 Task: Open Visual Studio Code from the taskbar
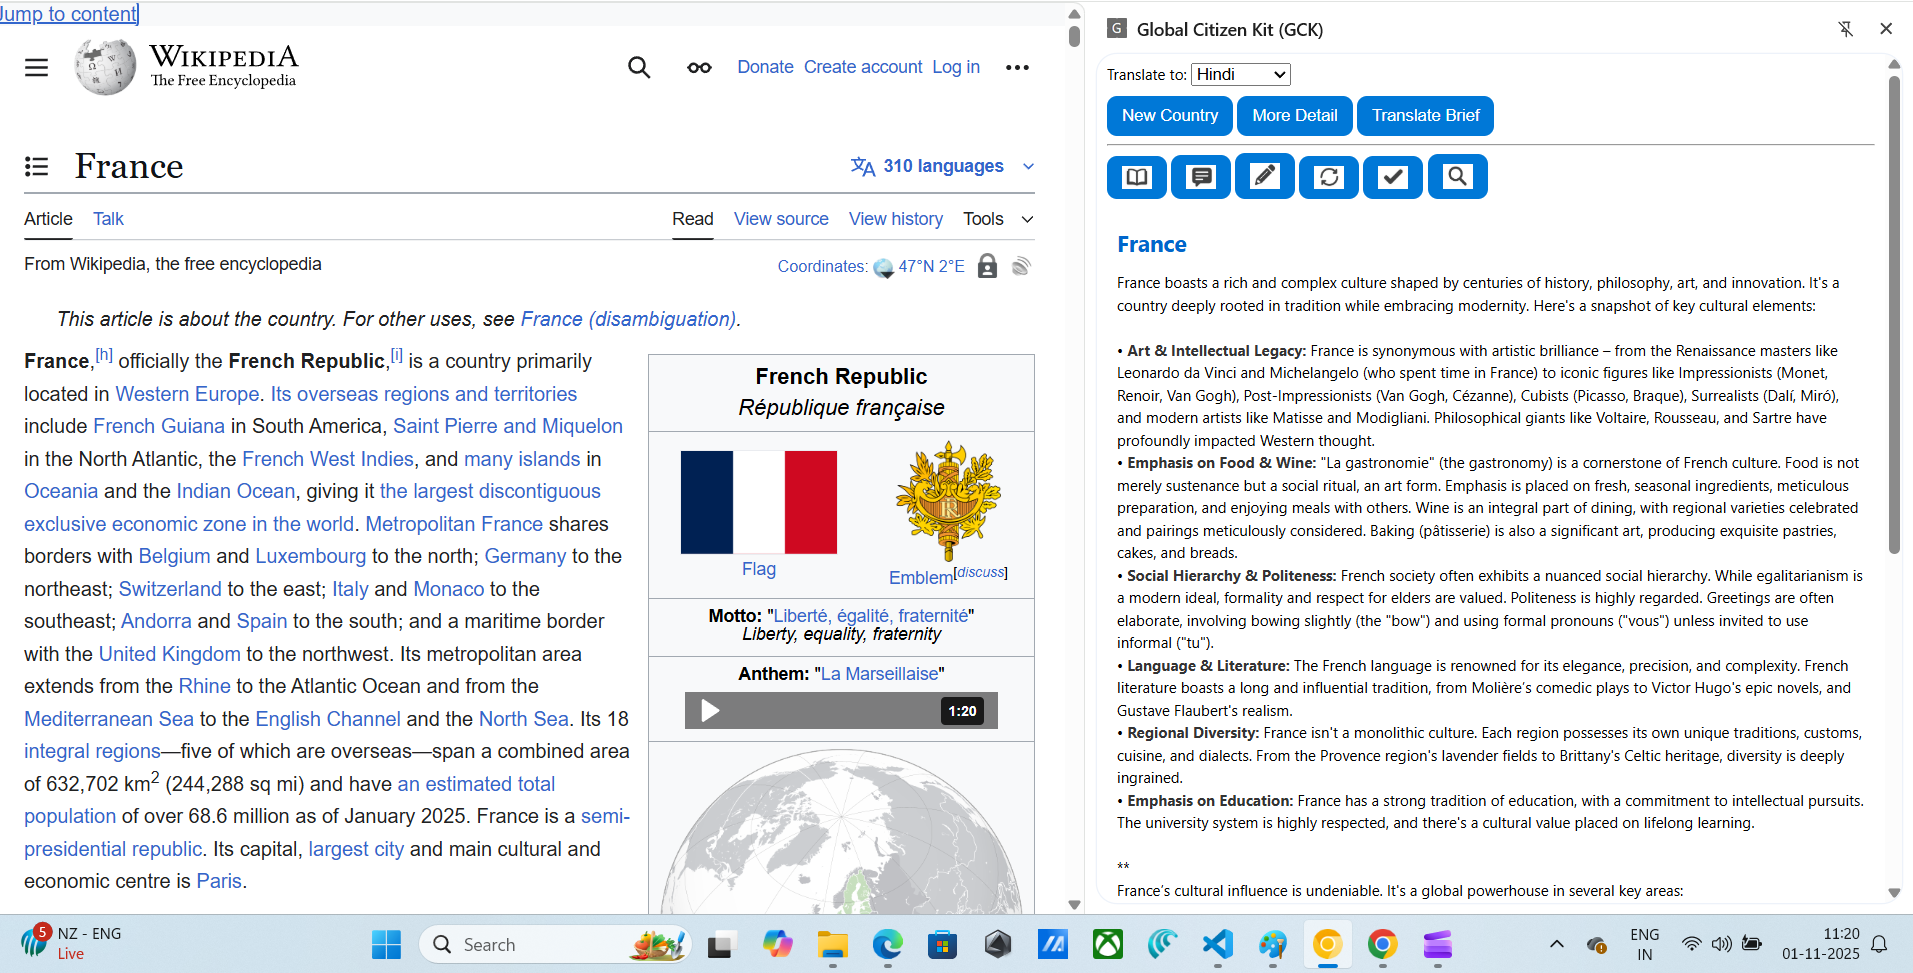pyautogui.click(x=1217, y=944)
